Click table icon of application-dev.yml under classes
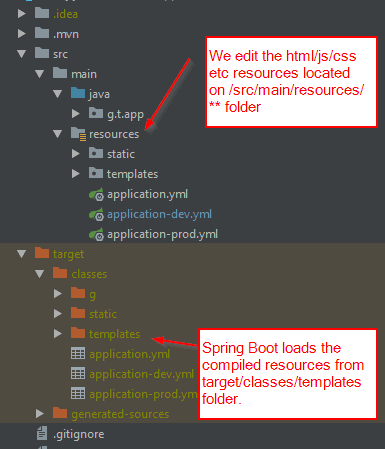This screenshot has height=449, width=385. tap(78, 373)
